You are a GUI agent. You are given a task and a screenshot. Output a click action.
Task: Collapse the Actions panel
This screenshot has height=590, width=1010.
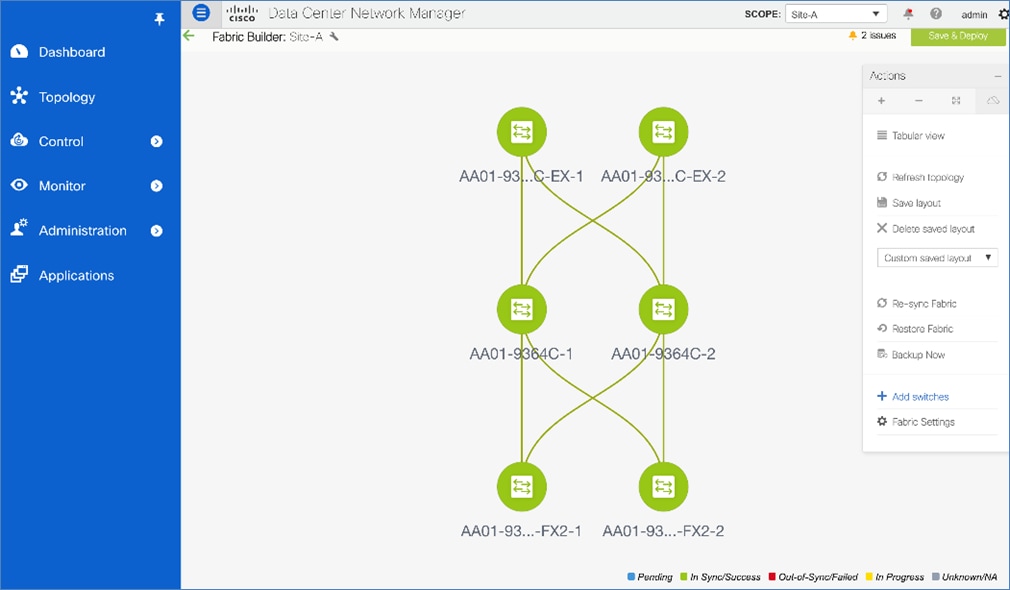click(997, 76)
